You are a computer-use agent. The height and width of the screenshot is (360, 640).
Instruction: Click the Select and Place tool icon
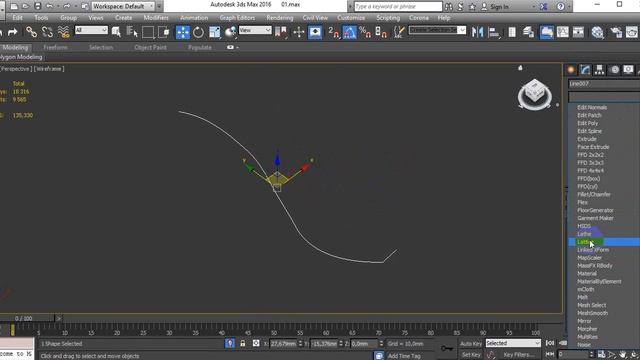pos(231,32)
